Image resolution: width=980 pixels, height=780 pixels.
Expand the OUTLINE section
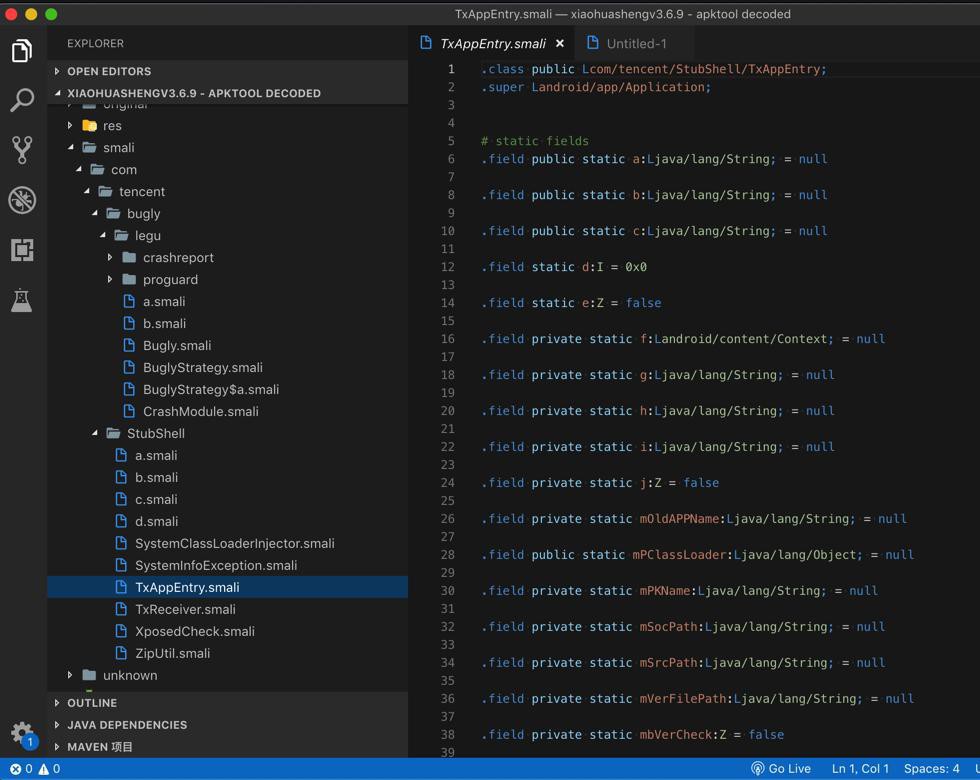pos(92,703)
